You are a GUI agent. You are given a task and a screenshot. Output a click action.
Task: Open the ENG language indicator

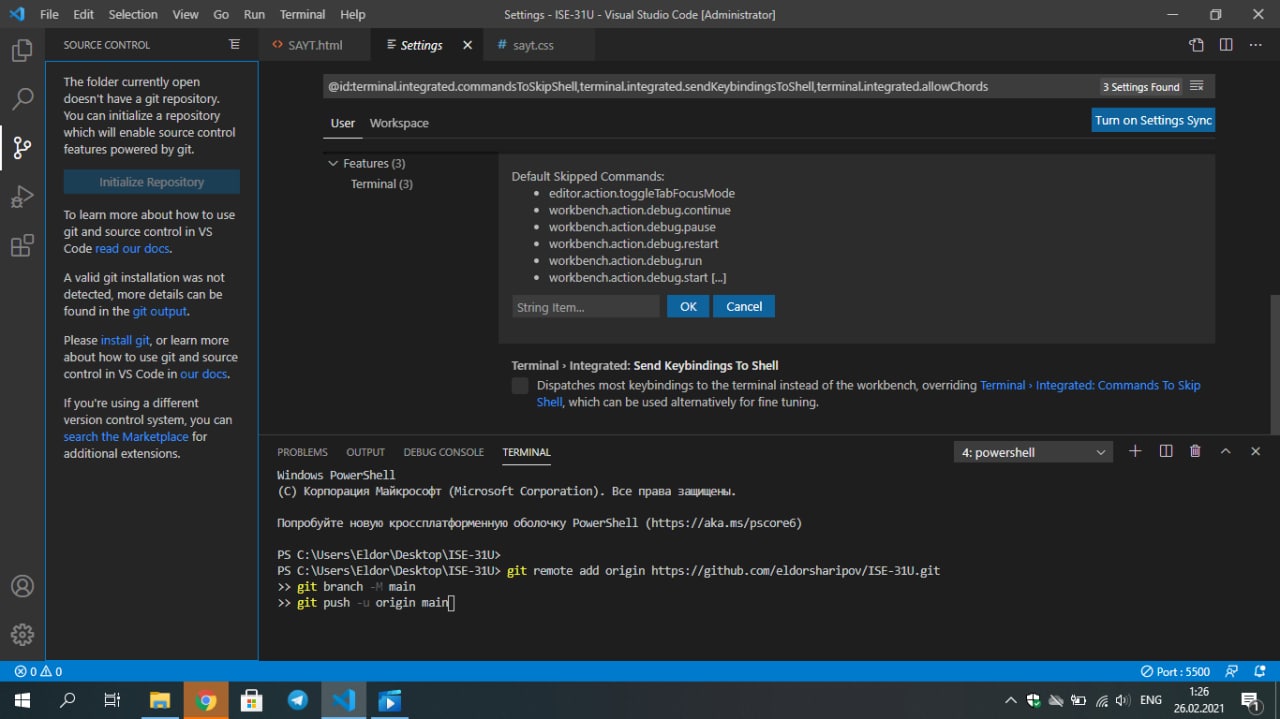point(1151,700)
